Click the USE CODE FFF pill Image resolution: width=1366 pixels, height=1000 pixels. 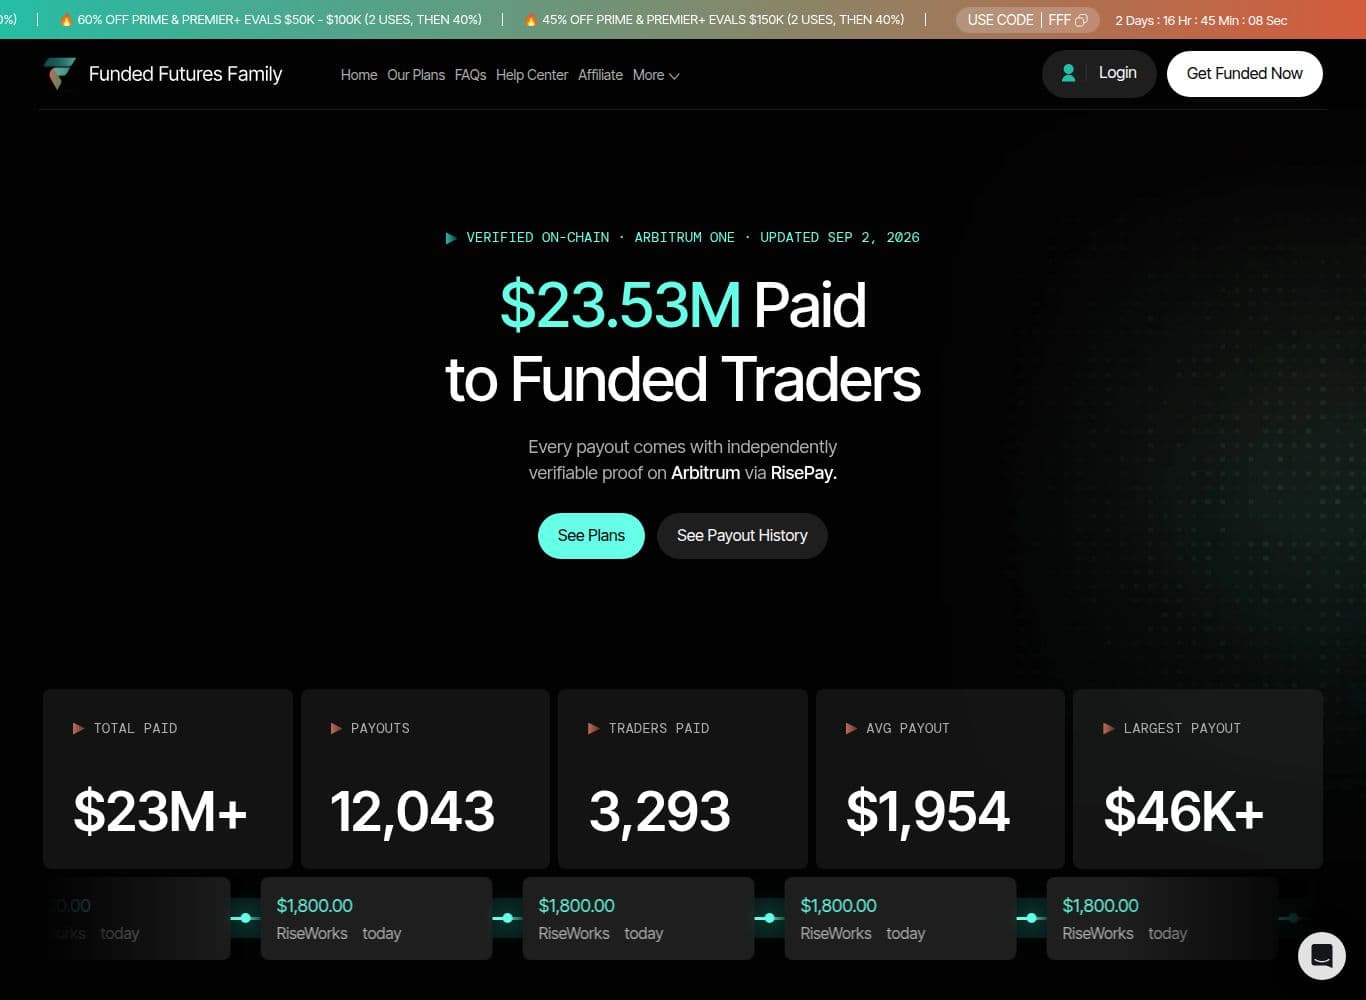coord(1028,20)
